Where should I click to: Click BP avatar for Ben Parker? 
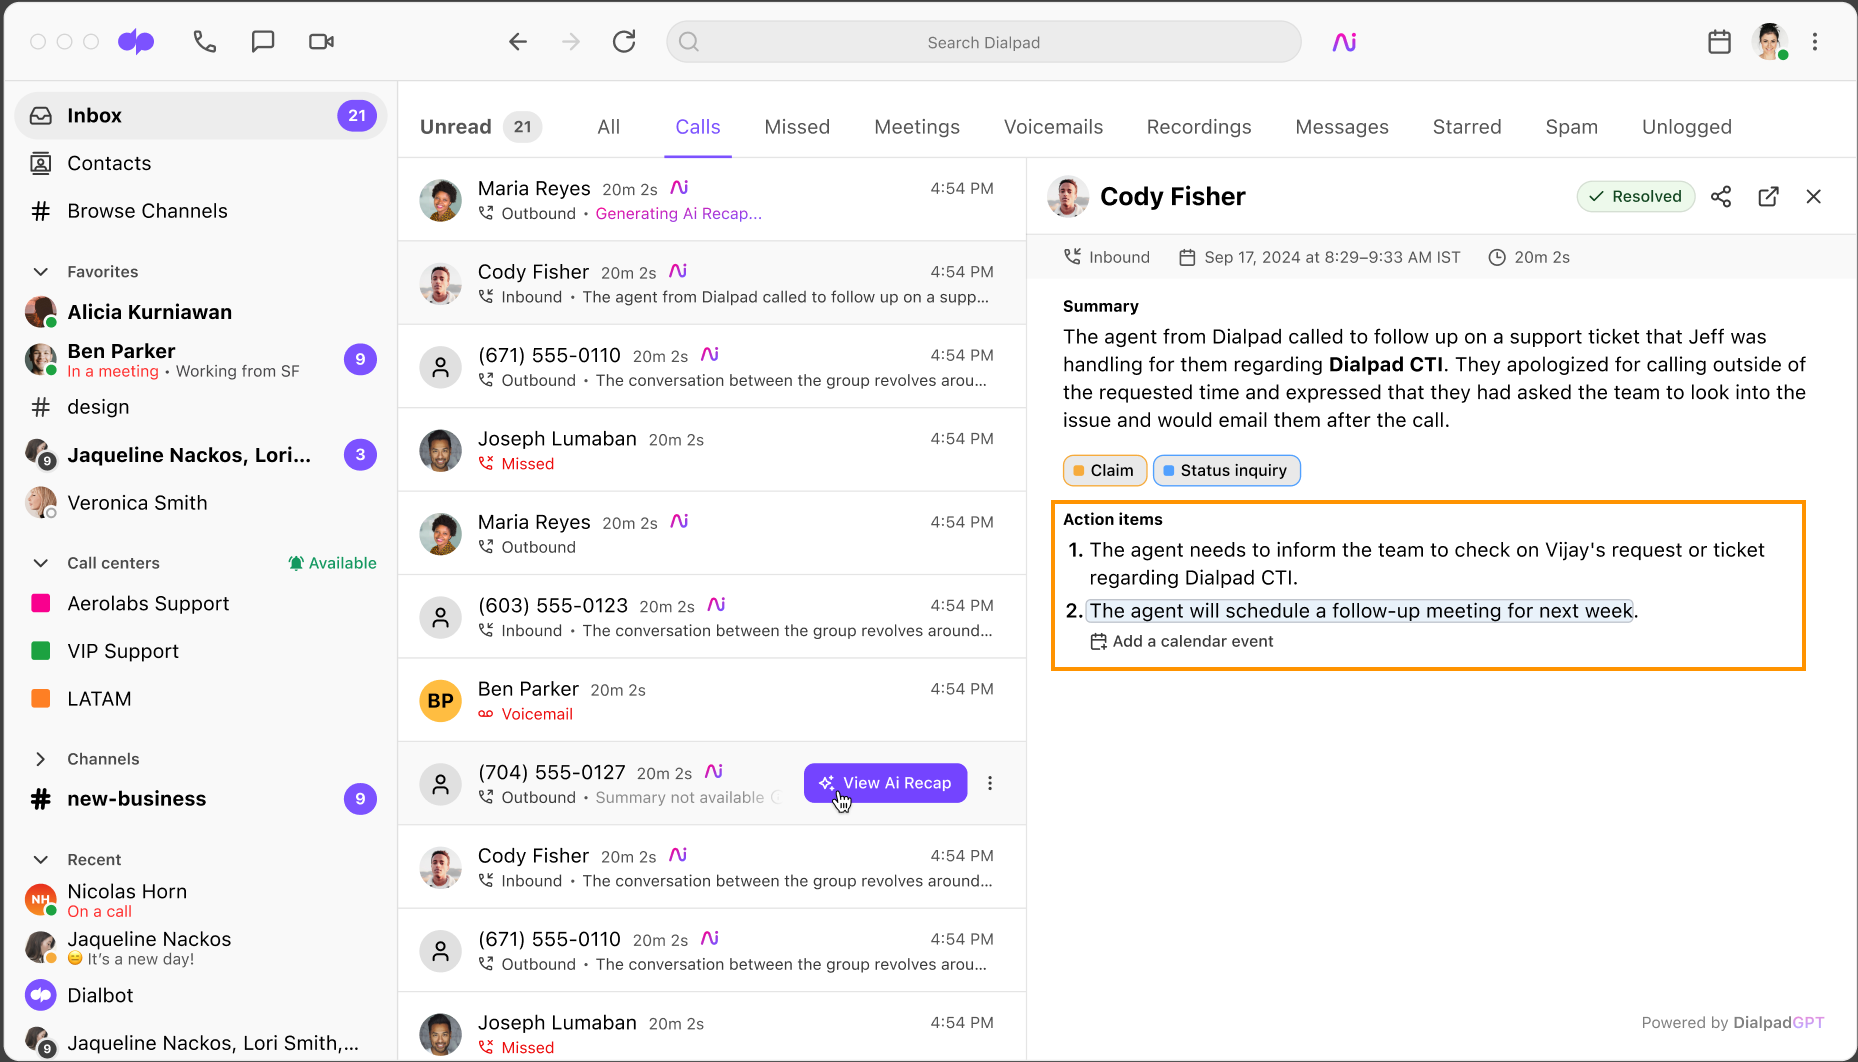pos(440,701)
